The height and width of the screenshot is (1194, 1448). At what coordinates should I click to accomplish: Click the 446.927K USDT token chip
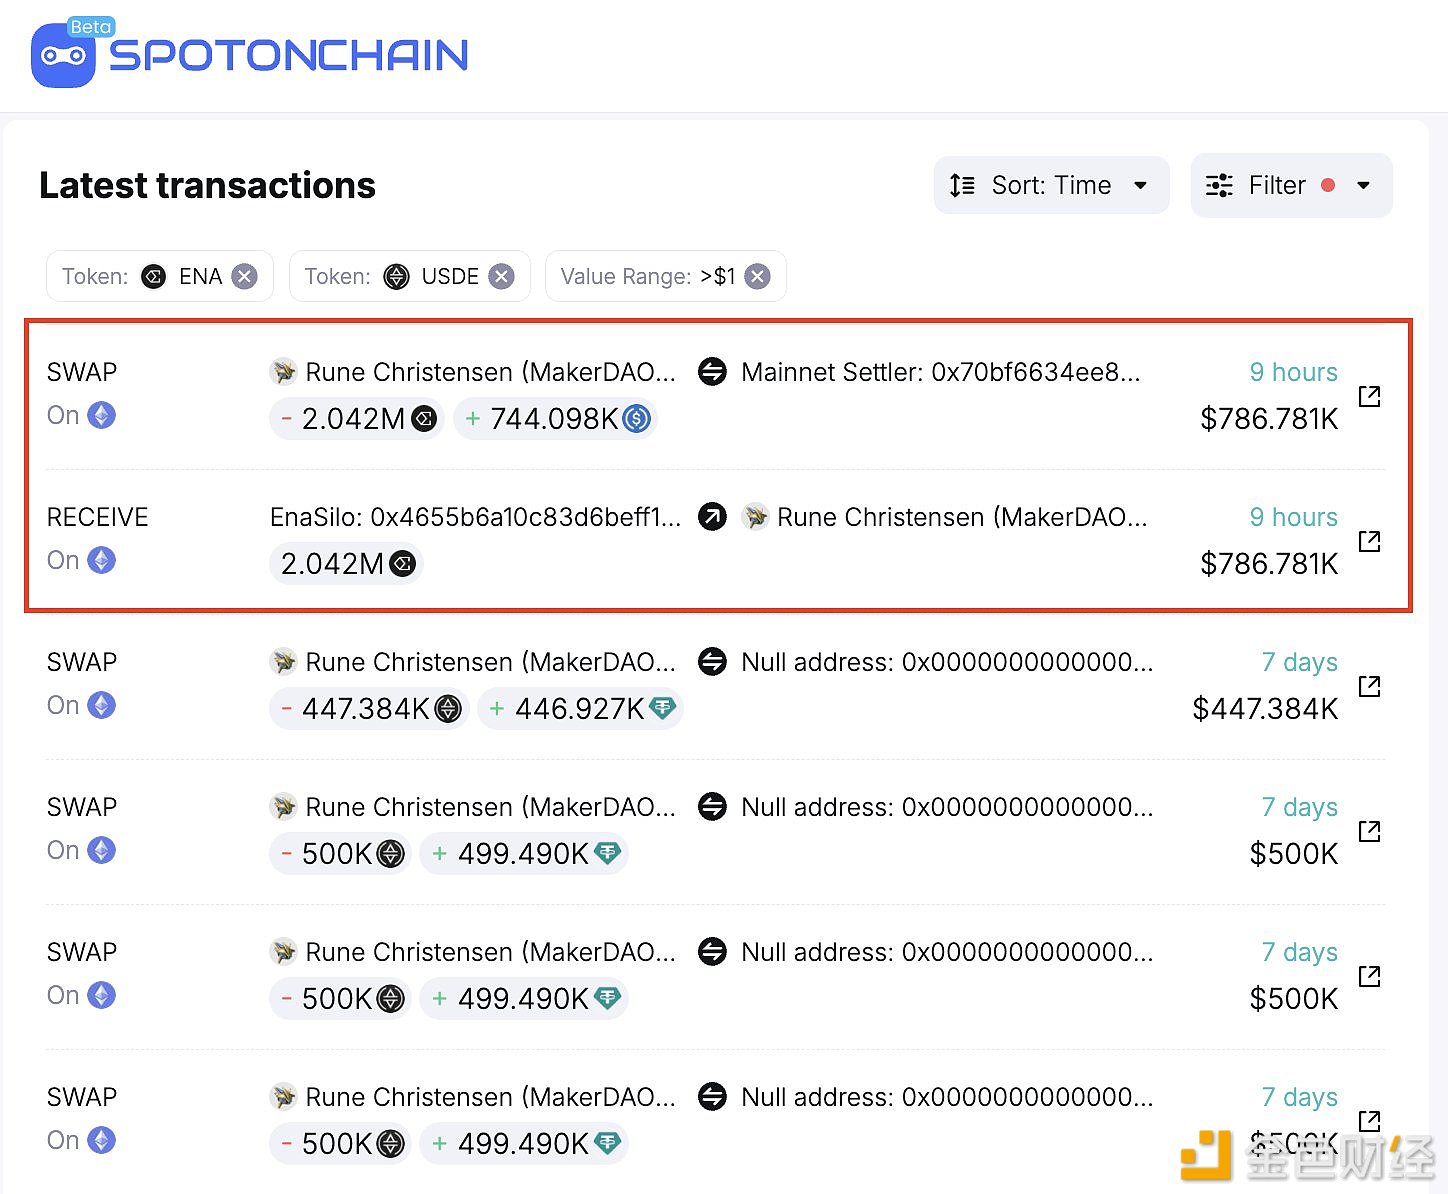point(581,709)
